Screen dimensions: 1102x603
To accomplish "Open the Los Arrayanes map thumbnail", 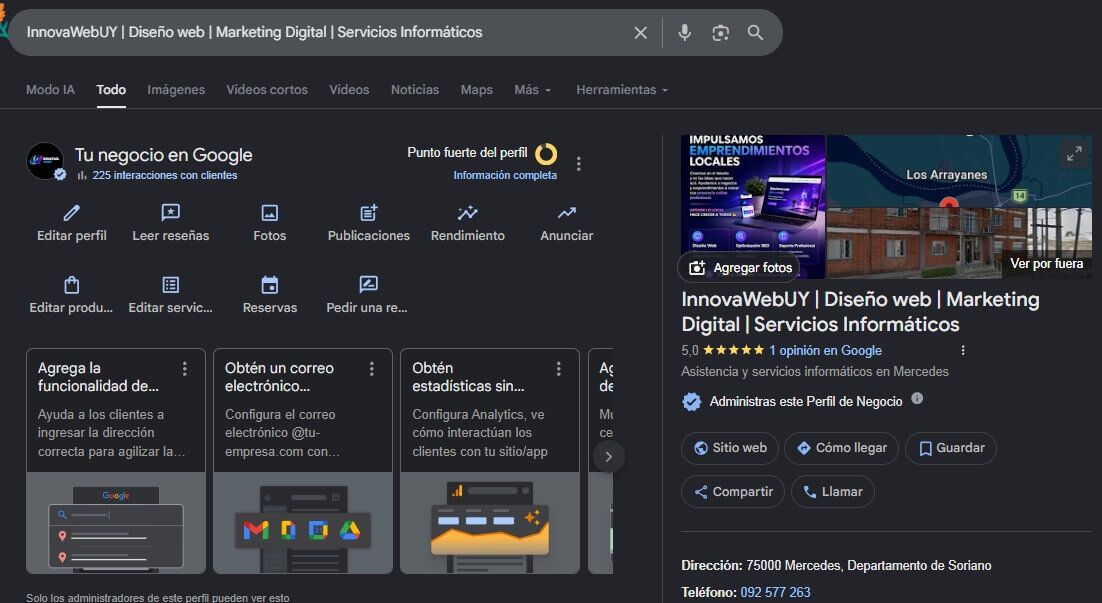I will pos(959,171).
